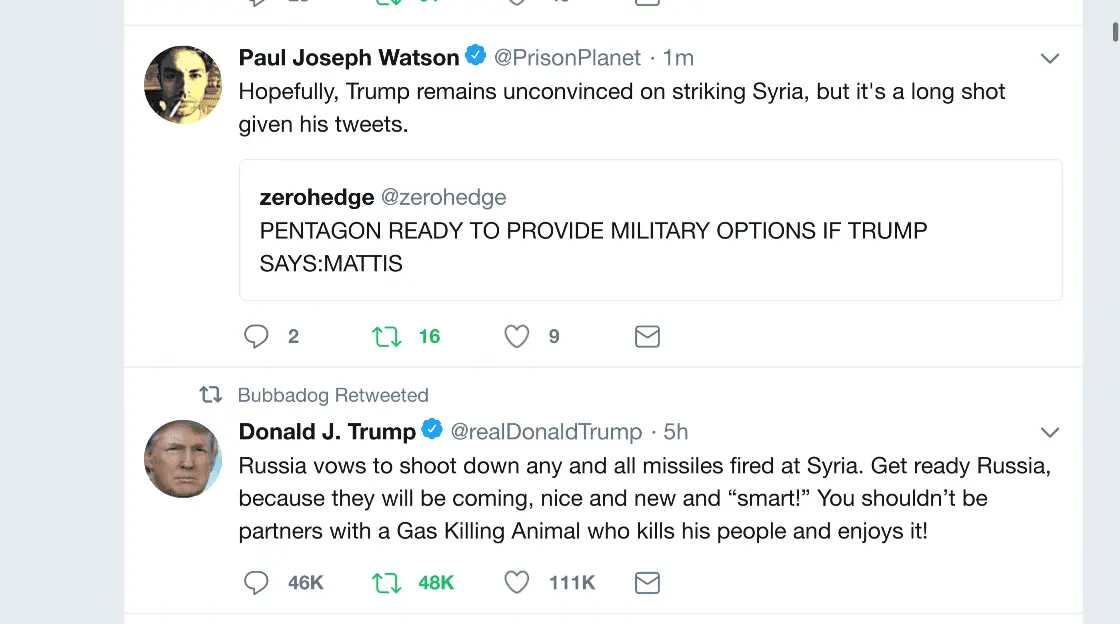Reply to Donald J. Trump's tweet
The height and width of the screenshot is (624, 1120).
pos(257,583)
